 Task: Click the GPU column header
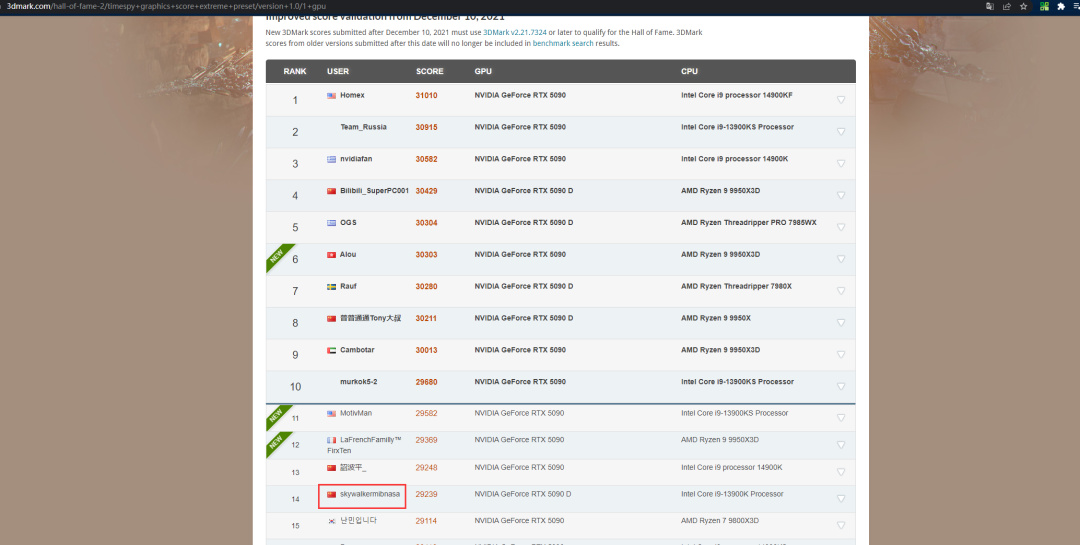[483, 72]
